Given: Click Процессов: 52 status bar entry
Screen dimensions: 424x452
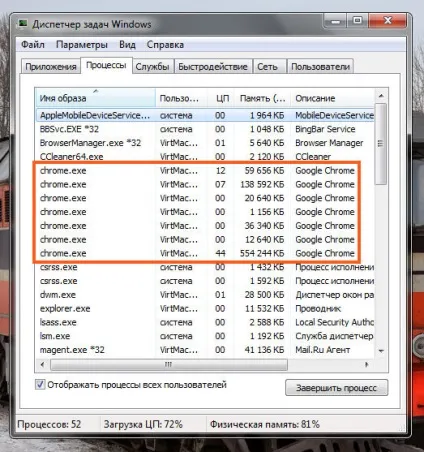Looking at the screenshot, I should [49, 424].
